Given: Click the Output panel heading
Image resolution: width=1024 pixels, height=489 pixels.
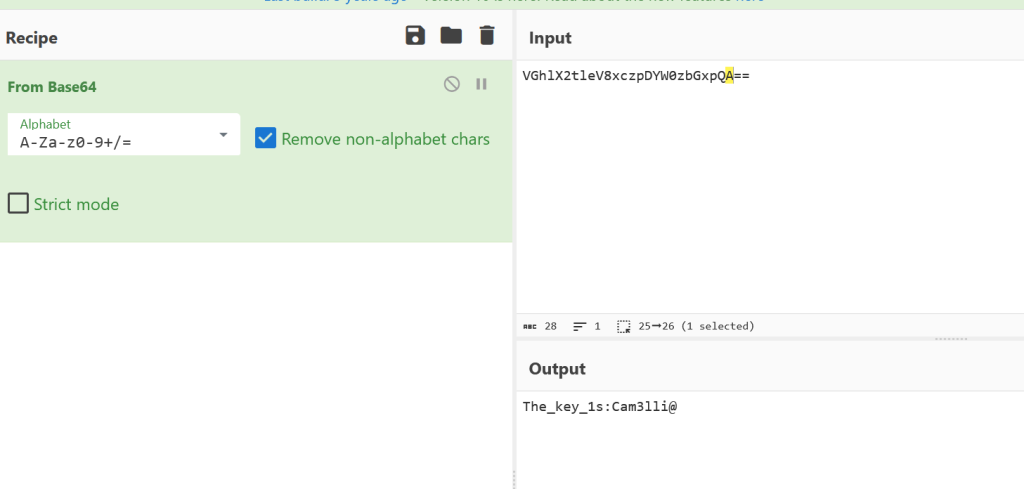Looking at the screenshot, I should (x=557, y=369).
